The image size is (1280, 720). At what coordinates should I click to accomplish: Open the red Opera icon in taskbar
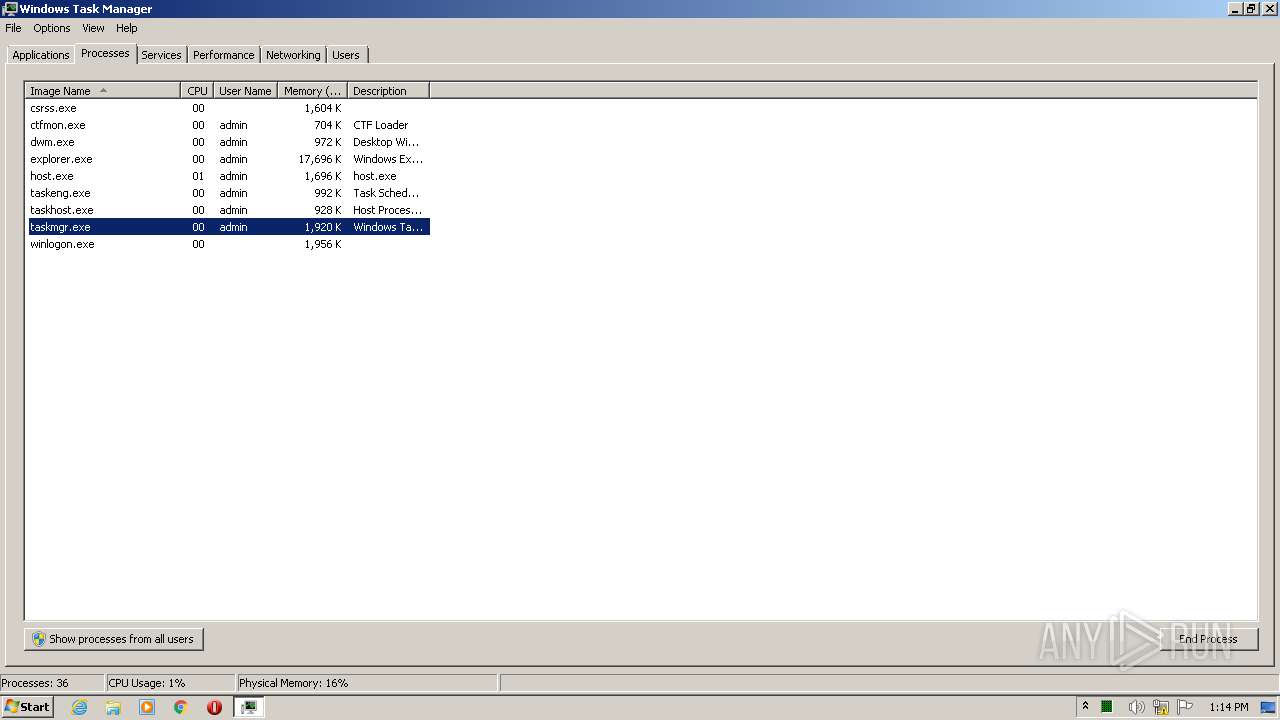coord(214,707)
